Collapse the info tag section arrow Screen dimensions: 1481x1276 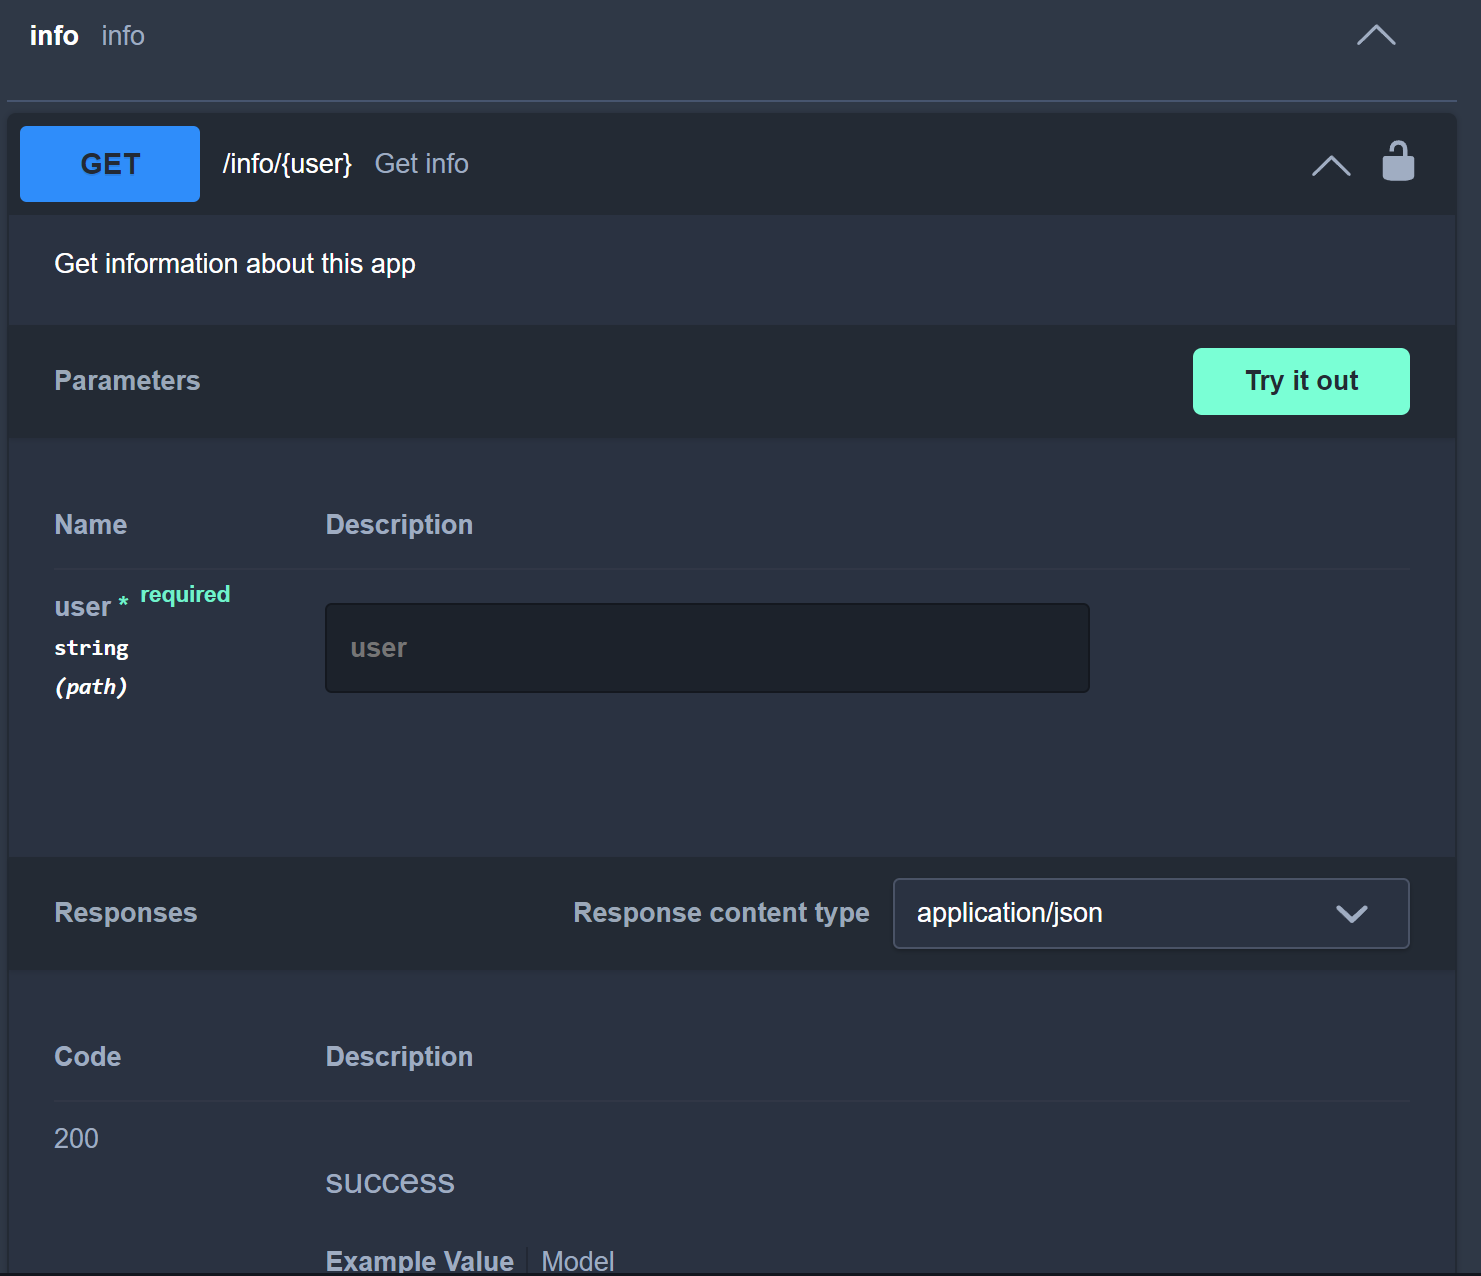click(x=1375, y=36)
